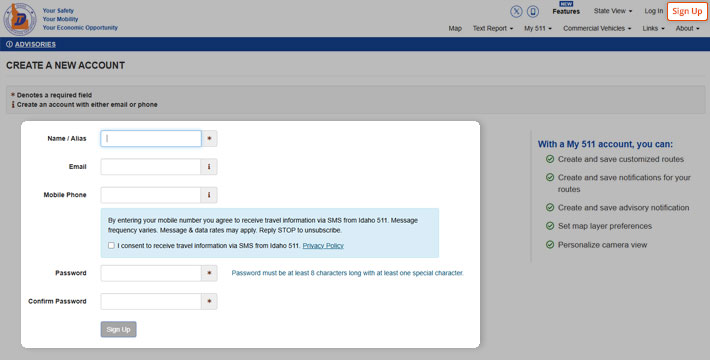Image resolution: width=710 pixels, height=360 pixels.
Task: Go to the Map page
Action: [x=455, y=28]
